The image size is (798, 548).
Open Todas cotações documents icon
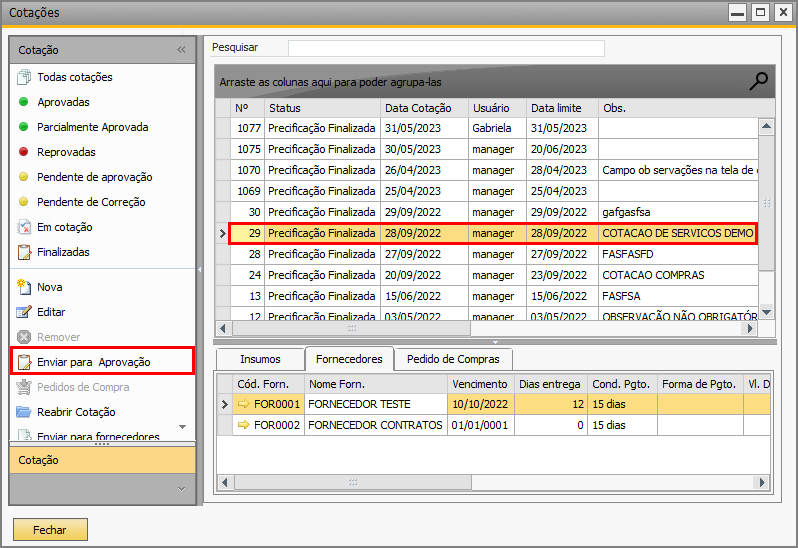(24, 77)
